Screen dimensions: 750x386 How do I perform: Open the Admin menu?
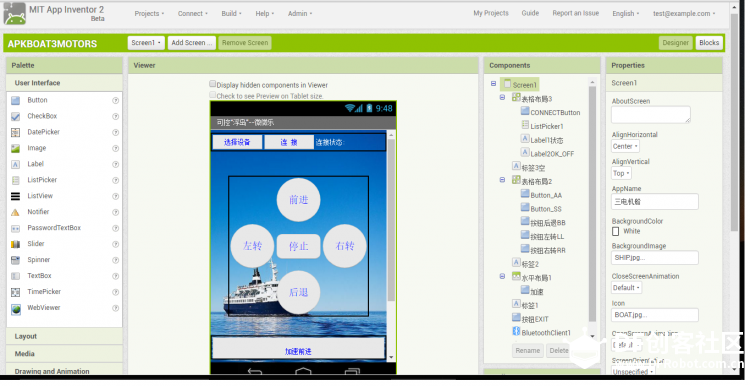(x=300, y=13)
